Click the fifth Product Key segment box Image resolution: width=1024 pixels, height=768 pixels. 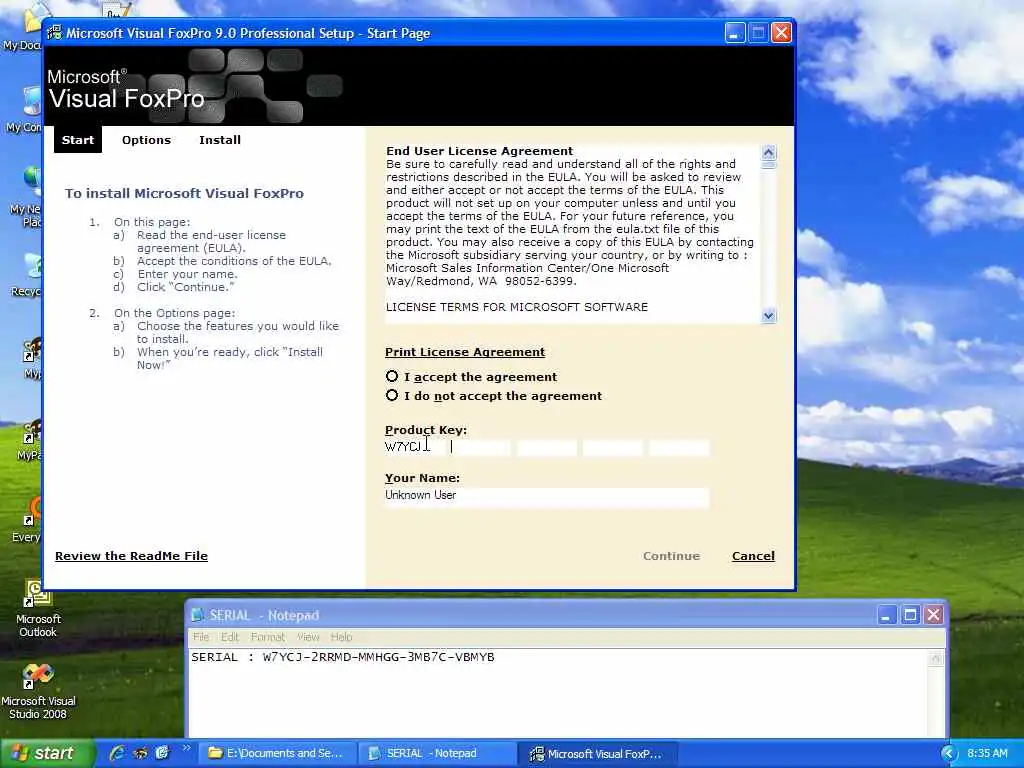[679, 447]
